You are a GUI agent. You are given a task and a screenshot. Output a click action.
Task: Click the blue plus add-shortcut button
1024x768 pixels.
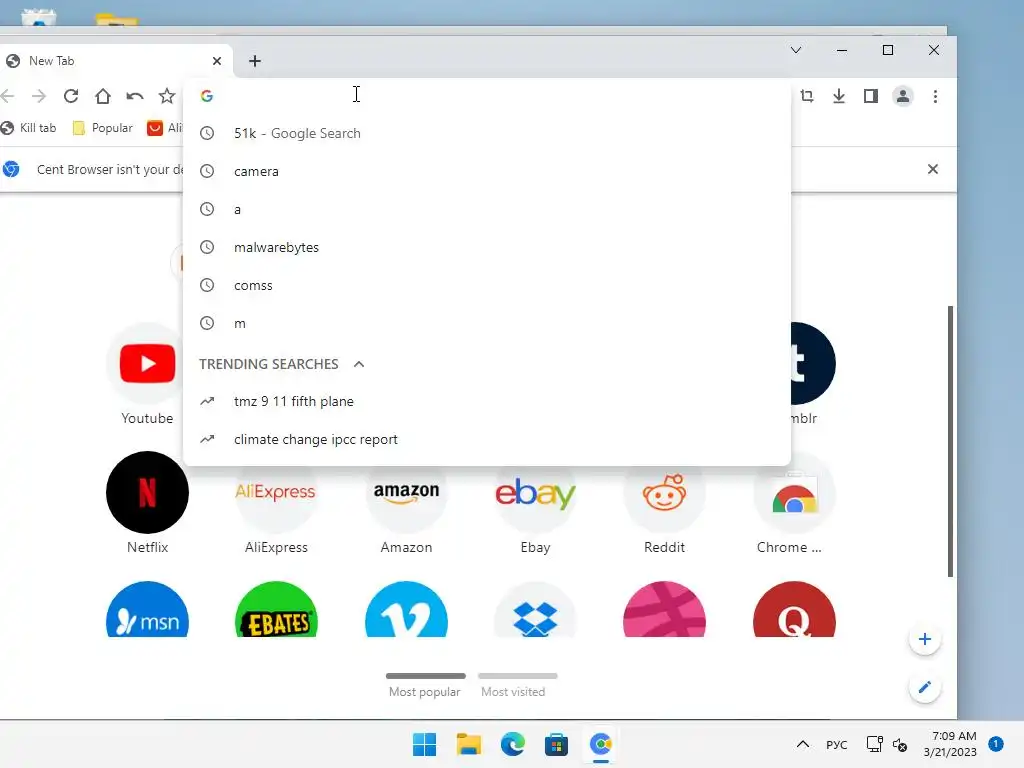(924, 639)
